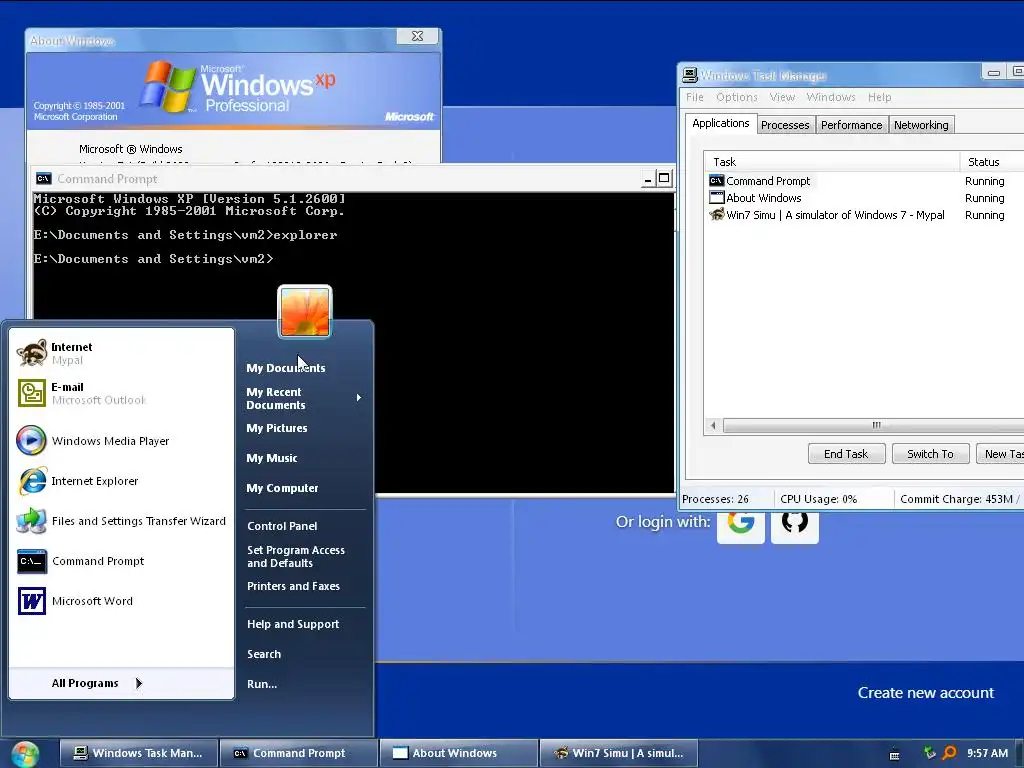Open Task Manager Options menu

pos(737,97)
